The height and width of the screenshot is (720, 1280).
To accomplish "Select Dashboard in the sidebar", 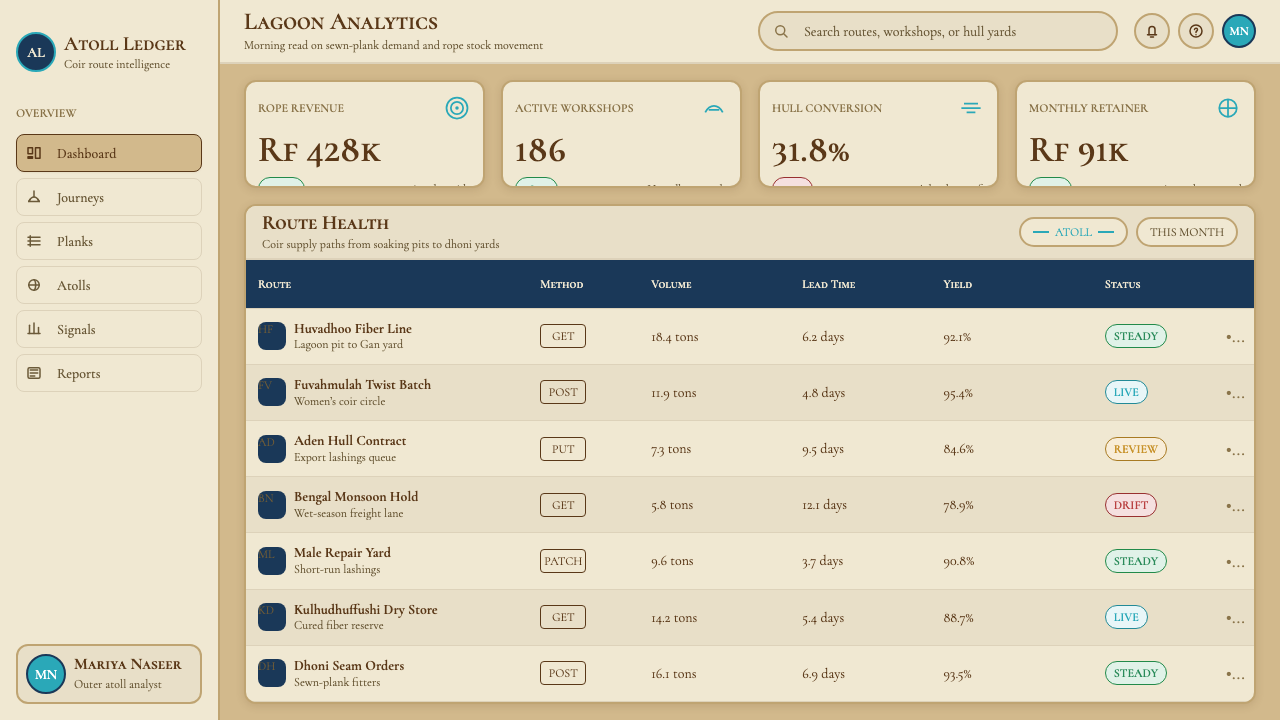I will click(109, 153).
